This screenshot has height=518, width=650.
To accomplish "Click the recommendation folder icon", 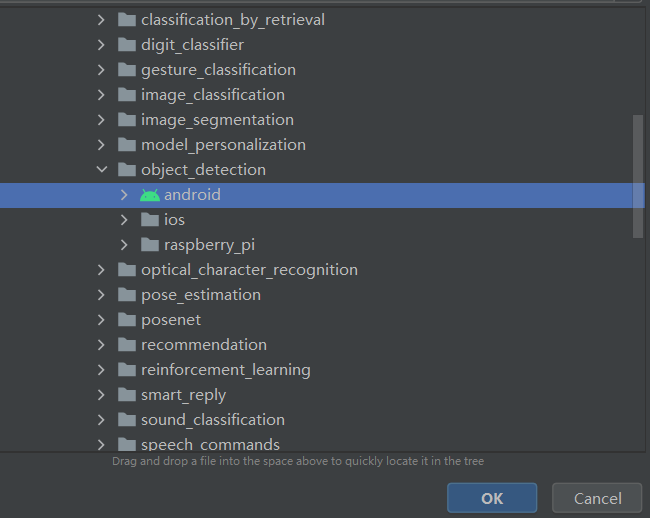I will point(127,345).
